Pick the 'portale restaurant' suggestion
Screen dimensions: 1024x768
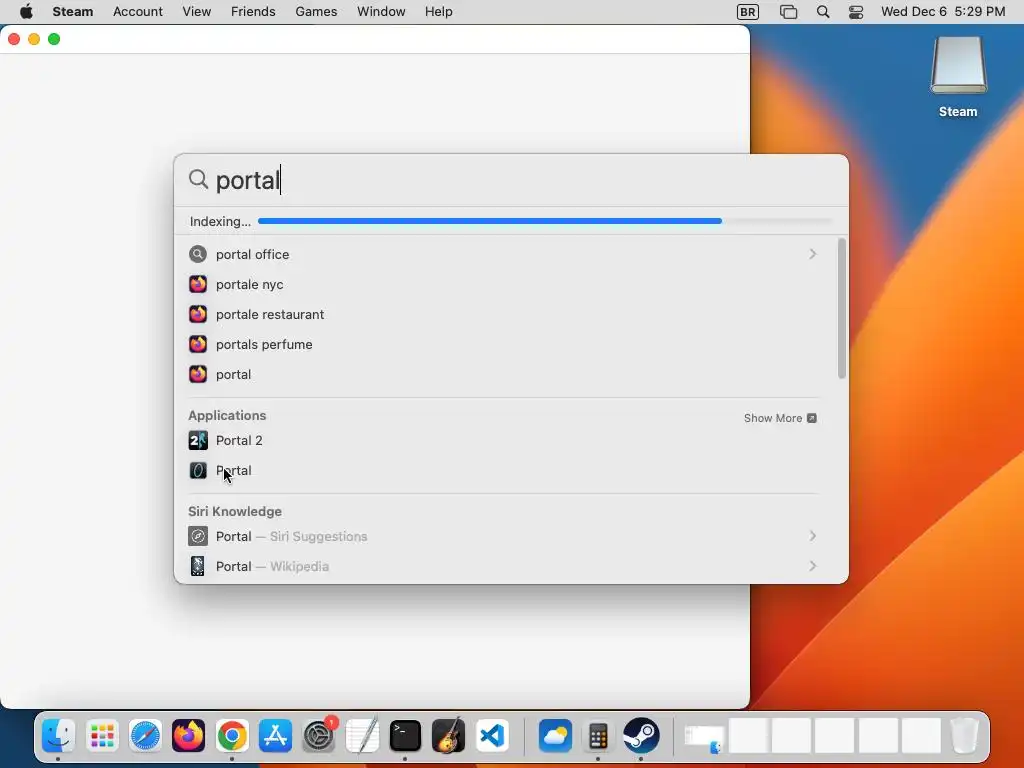[x=503, y=315]
